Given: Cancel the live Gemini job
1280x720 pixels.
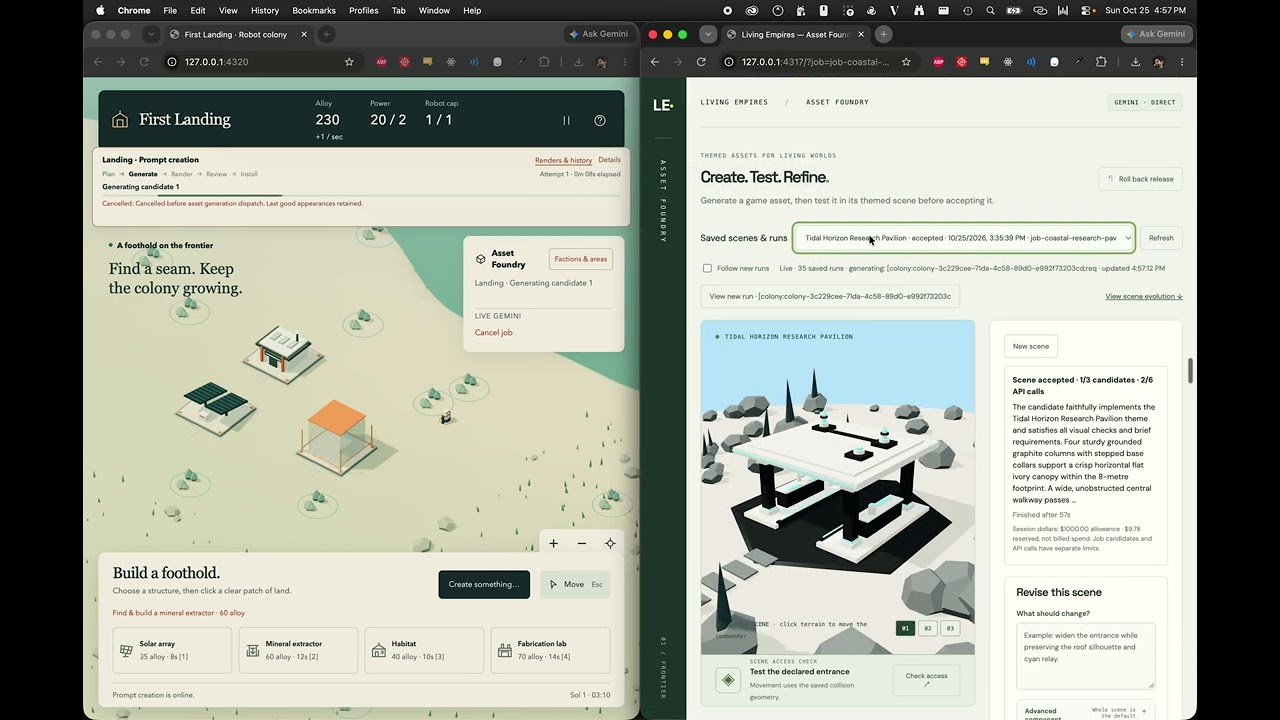Looking at the screenshot, I should point(494,333).
